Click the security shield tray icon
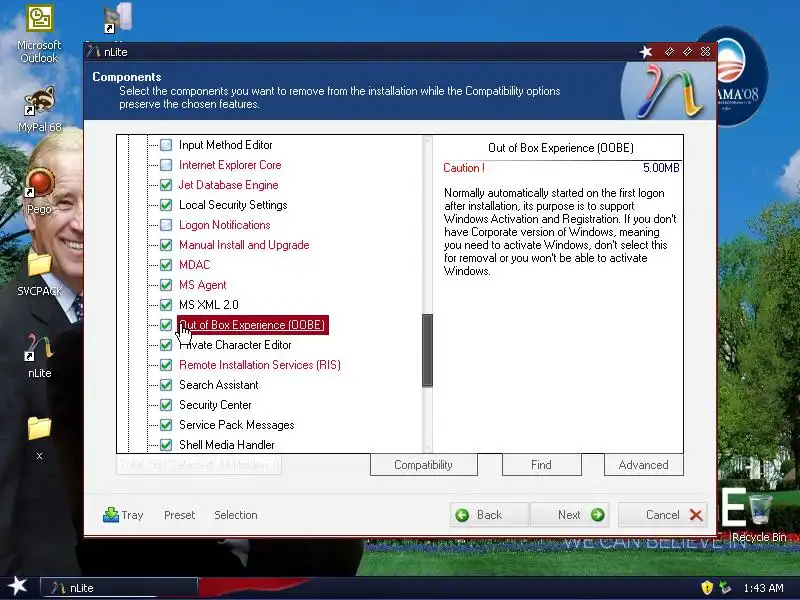Image resolution: width=800 pixels, height=600 pixels. pyautogui.click(x=707, y=588)
